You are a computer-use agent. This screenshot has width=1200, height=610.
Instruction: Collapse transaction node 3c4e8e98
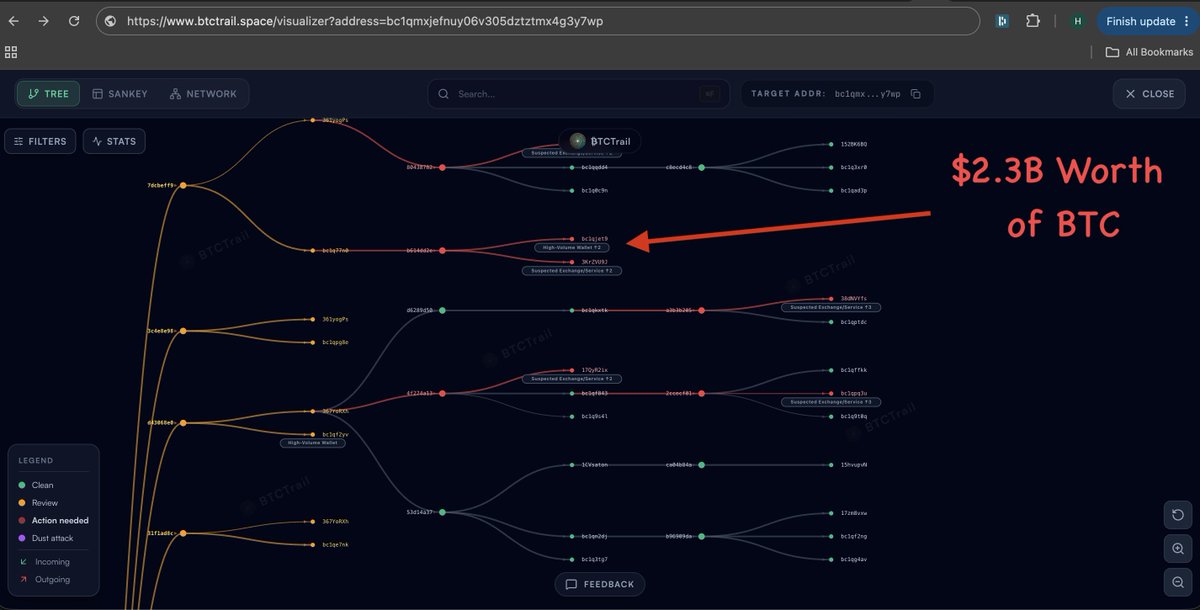click(183, 331)
